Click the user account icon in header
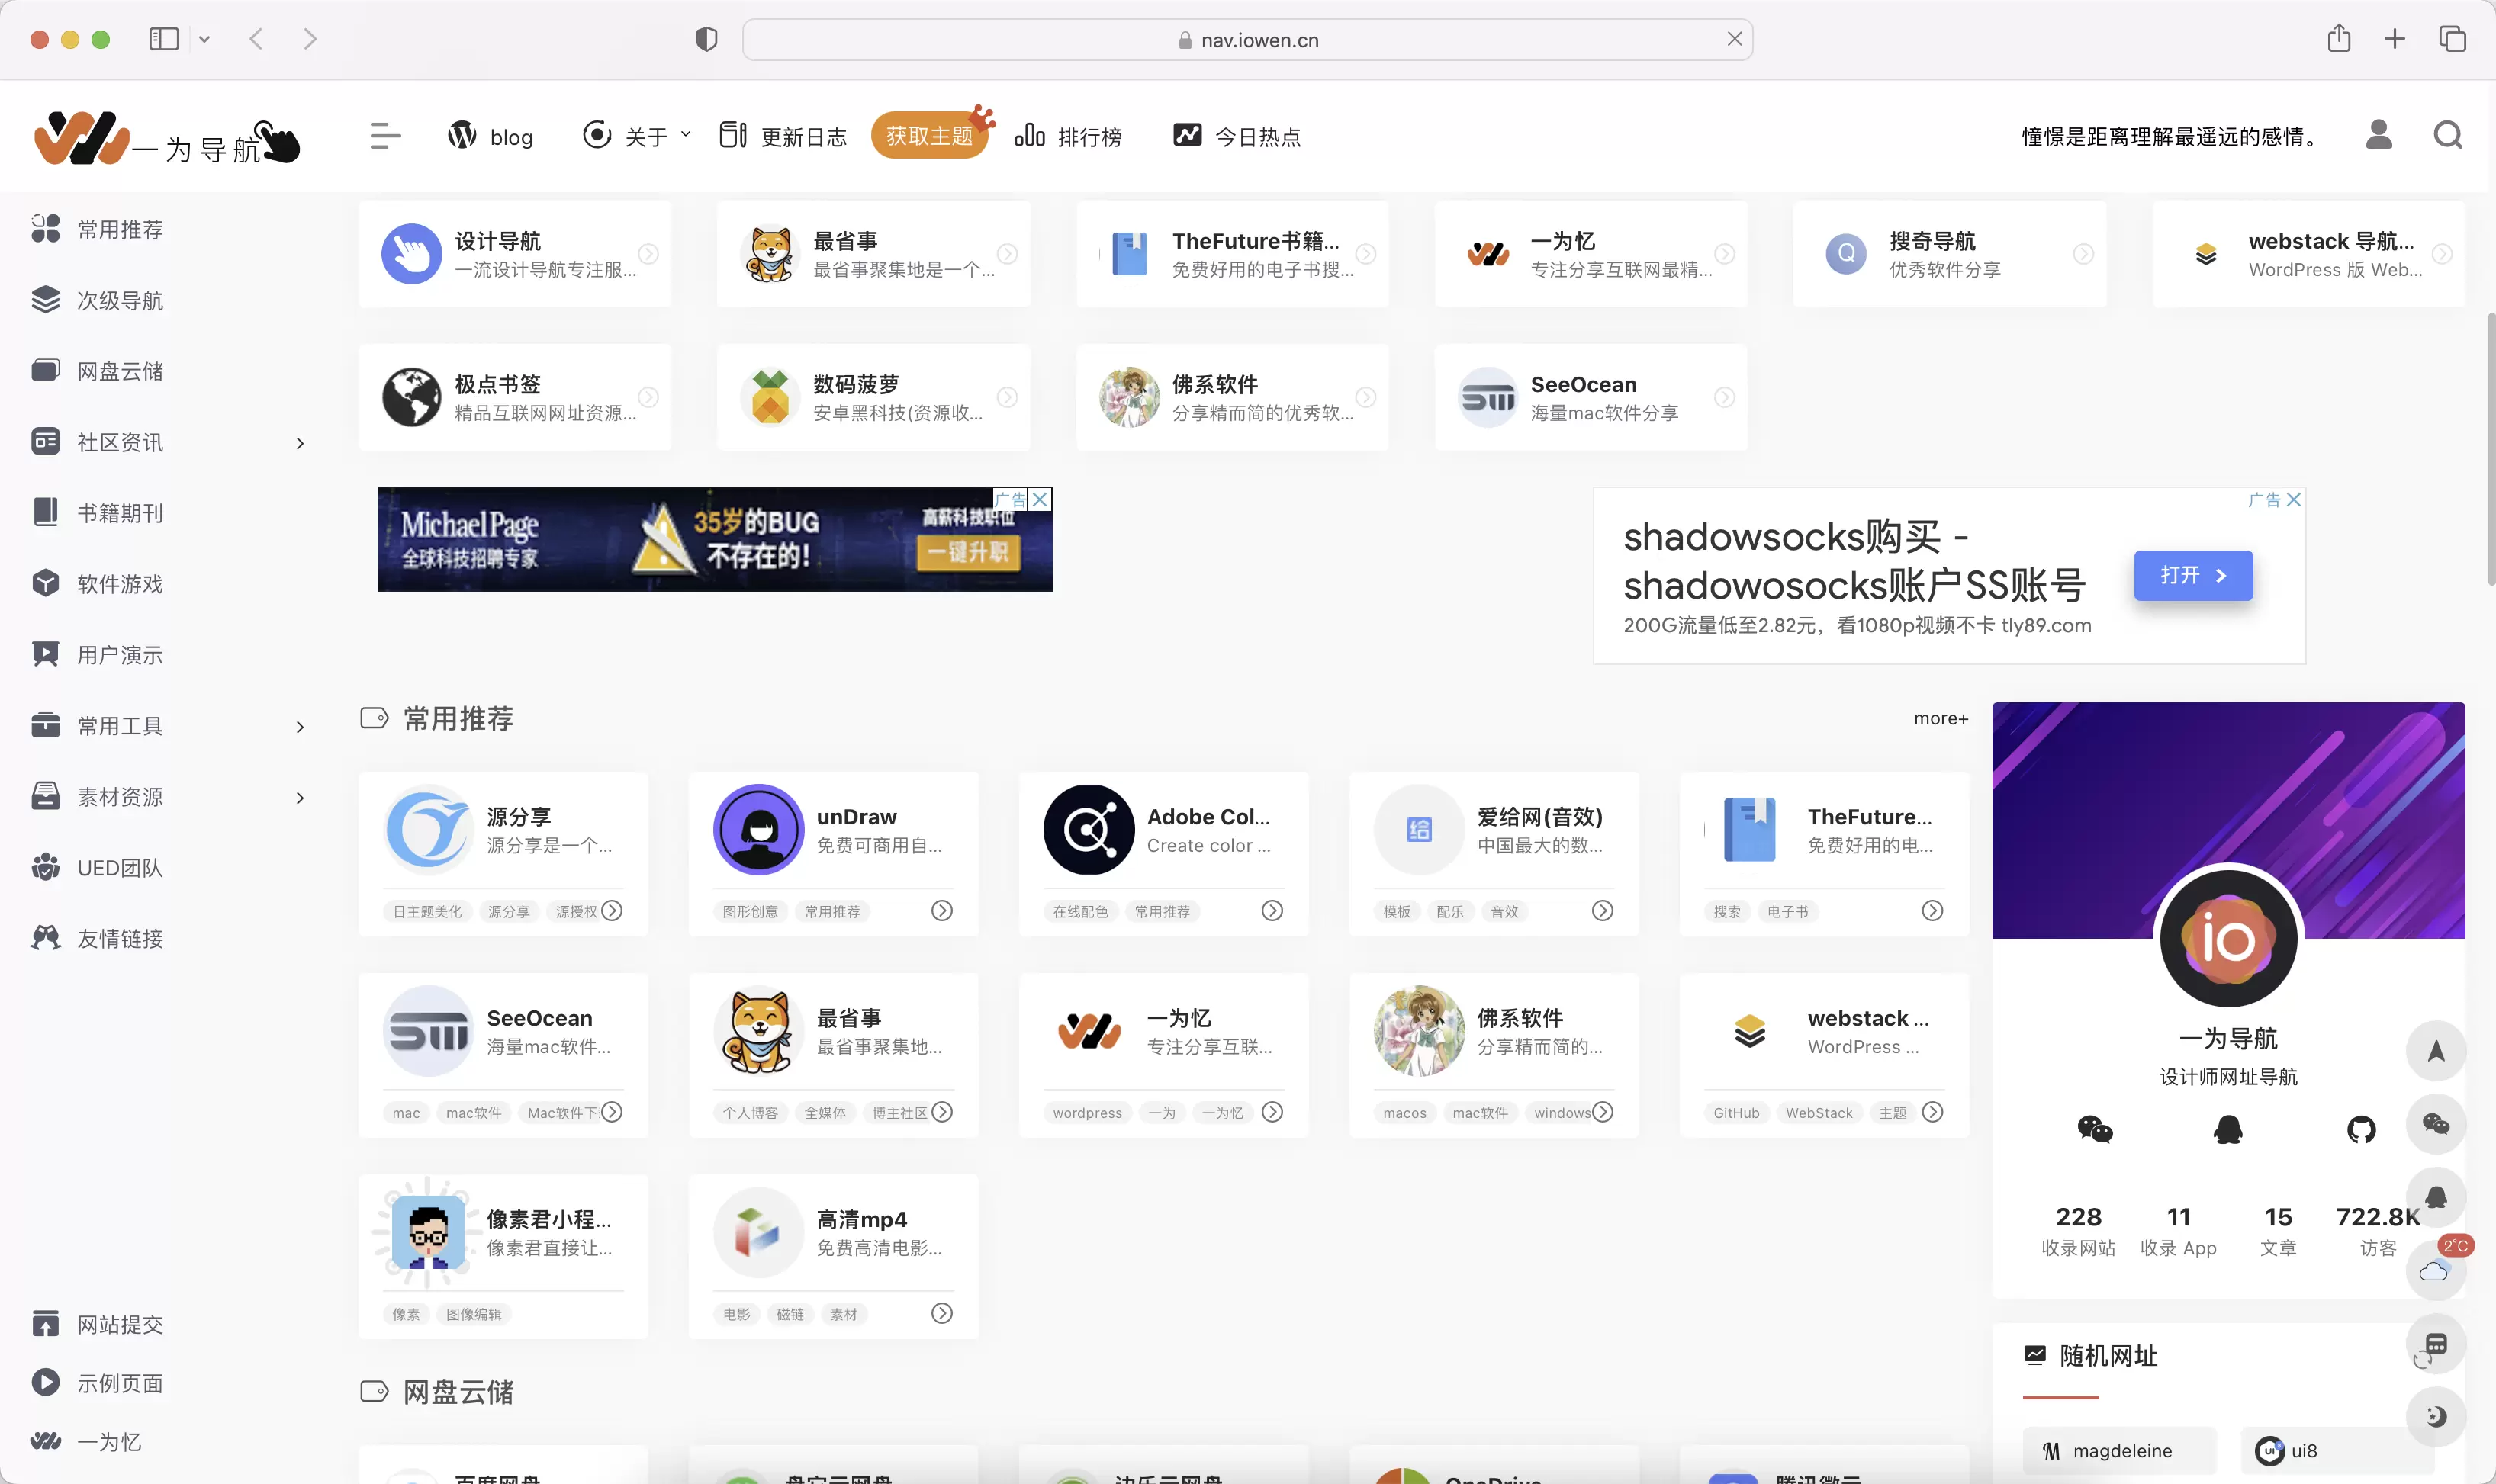 click(2379, 134)
